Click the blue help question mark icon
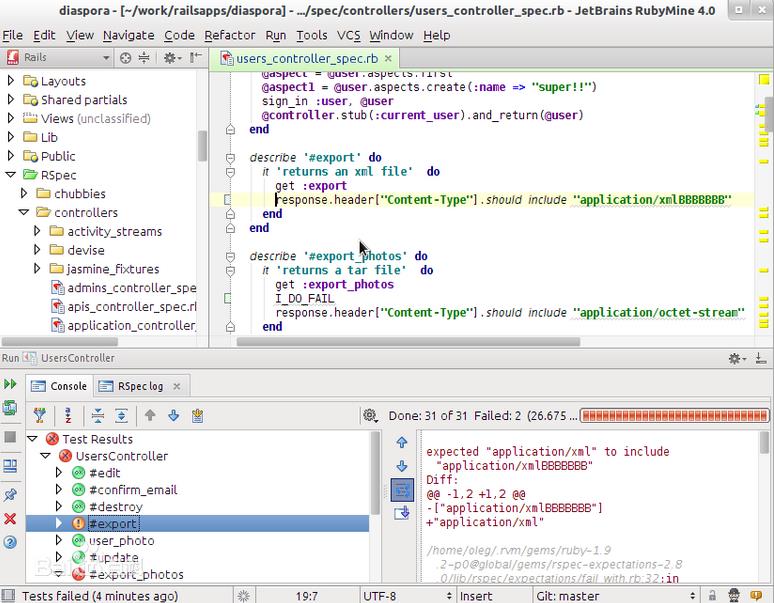 click(x=10, y=543)
